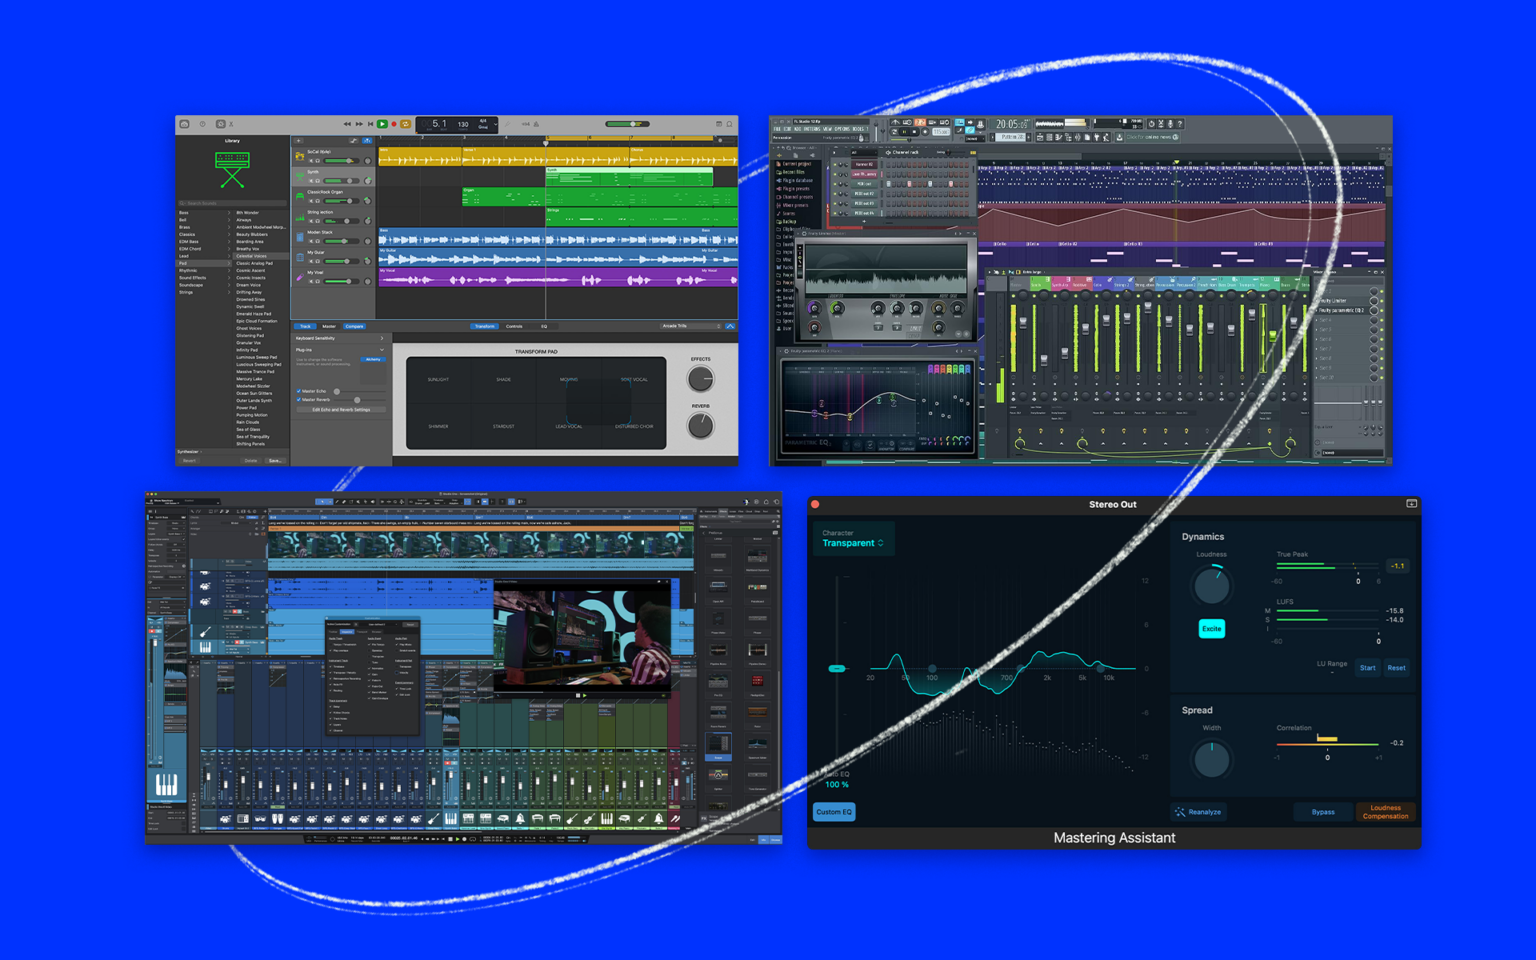Switch to the Master tab in Logic

pos(330,326)
